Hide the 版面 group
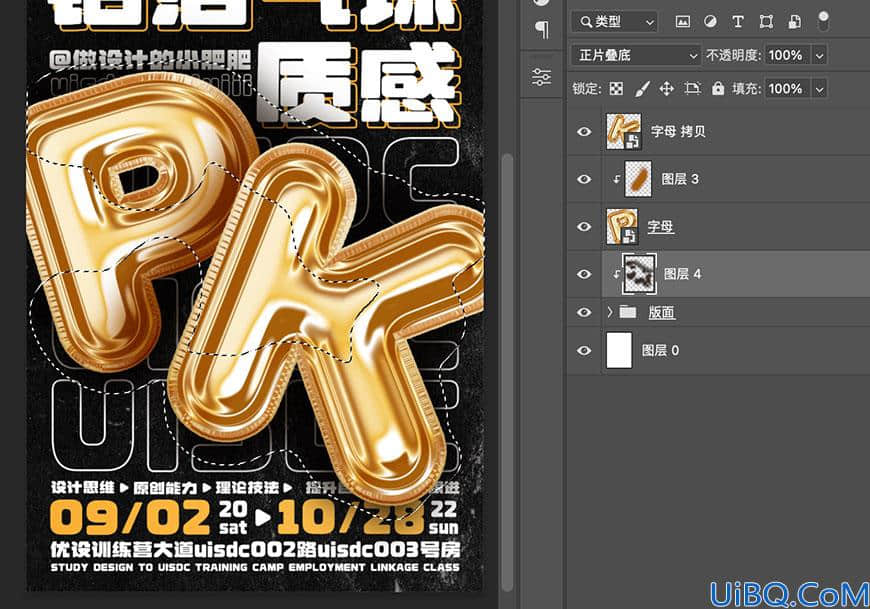The width and height of the screenshot is (870, 609). 584,312
